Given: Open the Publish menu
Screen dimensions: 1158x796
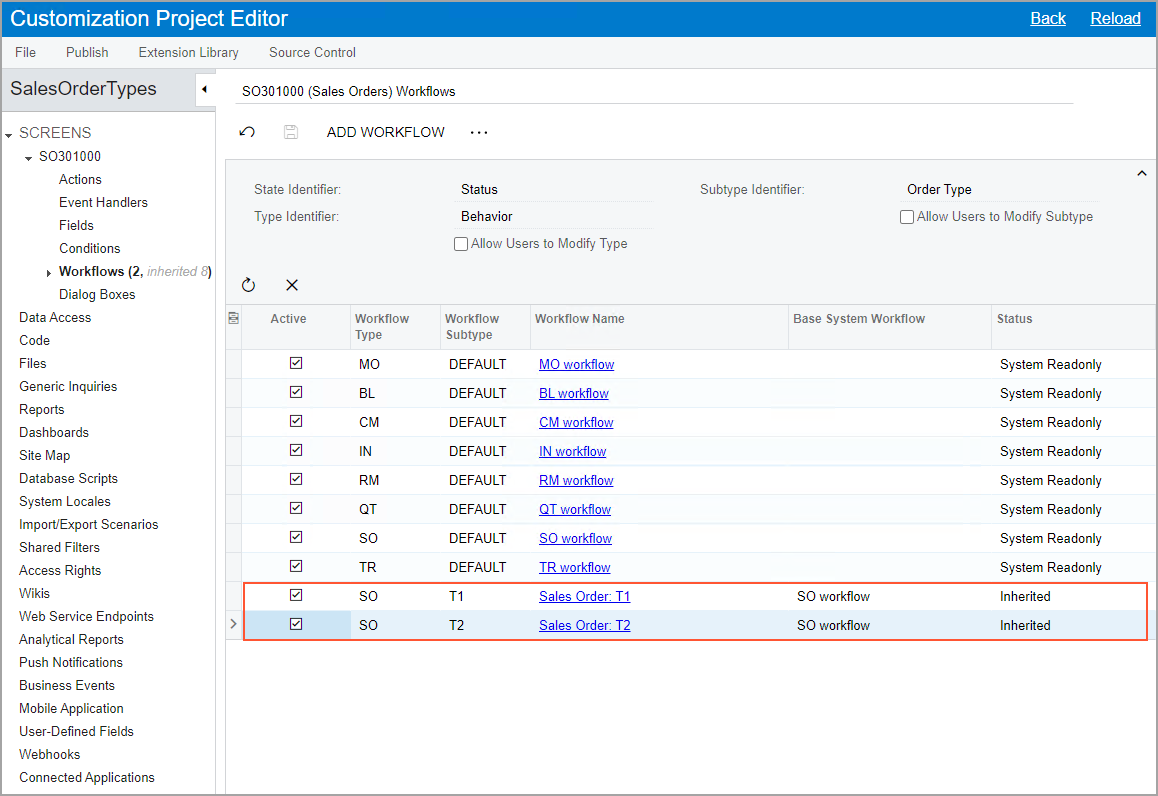Looking at the screenshot, I should [x=87, y=52].
